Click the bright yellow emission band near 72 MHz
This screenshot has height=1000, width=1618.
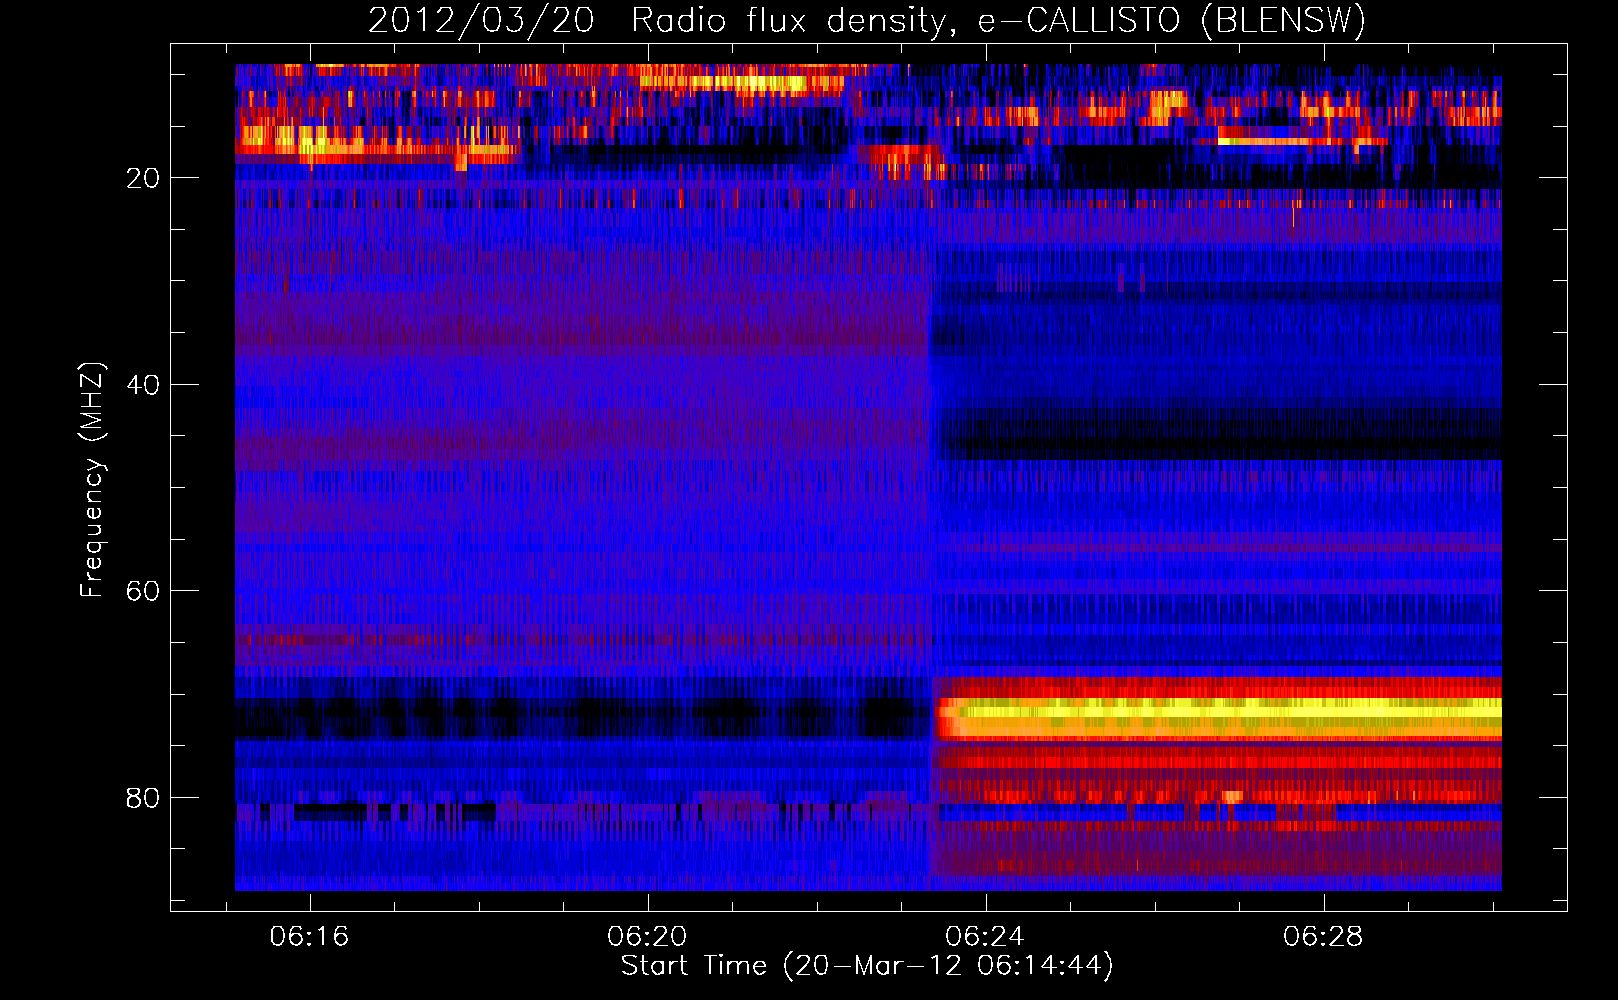[x=1218, y=713]
